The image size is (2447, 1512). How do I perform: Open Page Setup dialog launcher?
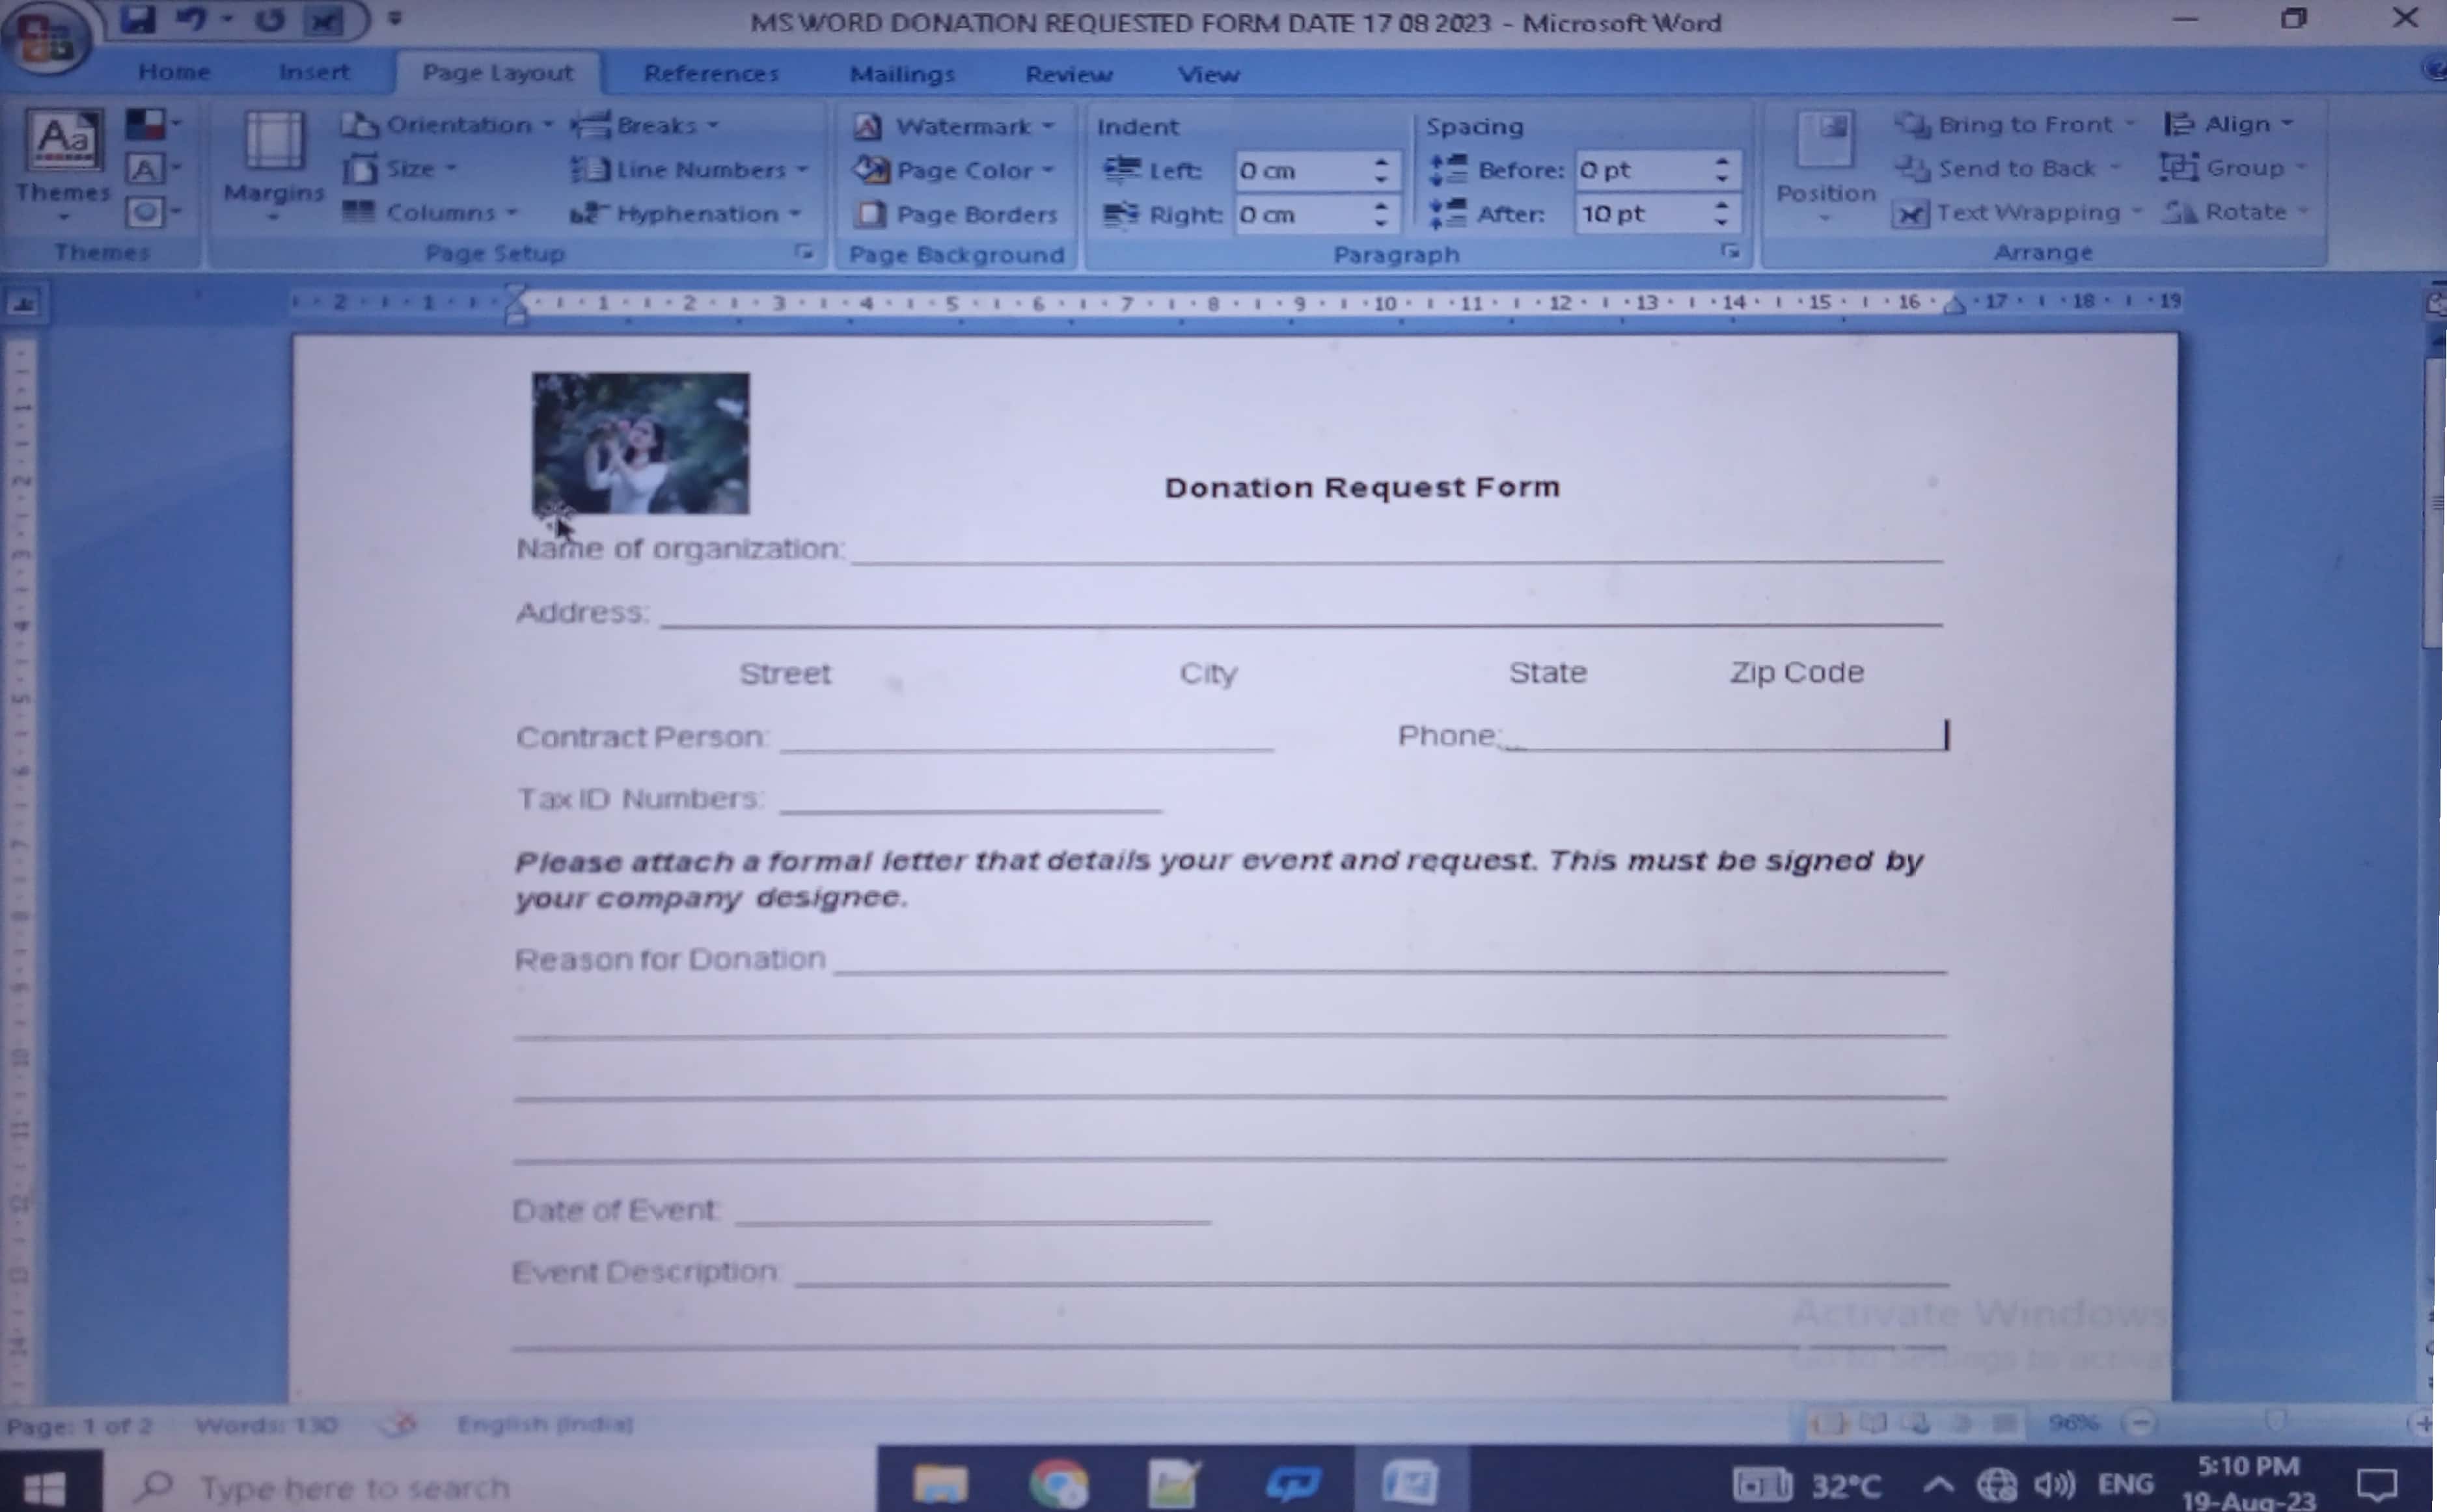click(x=804, y=252)
